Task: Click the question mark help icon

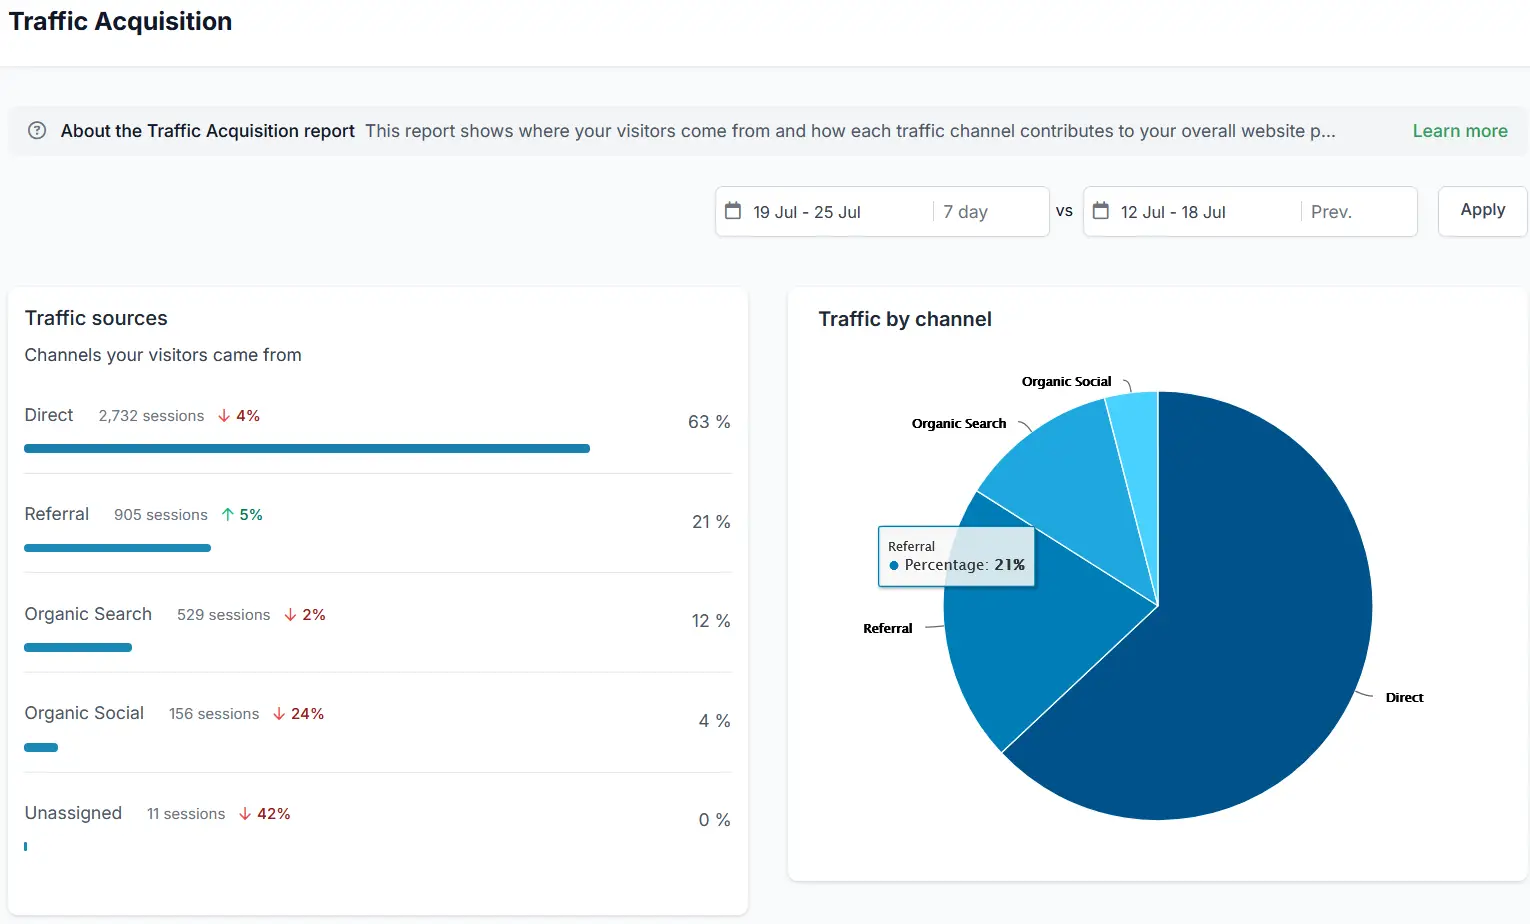Action: [37, 131]
